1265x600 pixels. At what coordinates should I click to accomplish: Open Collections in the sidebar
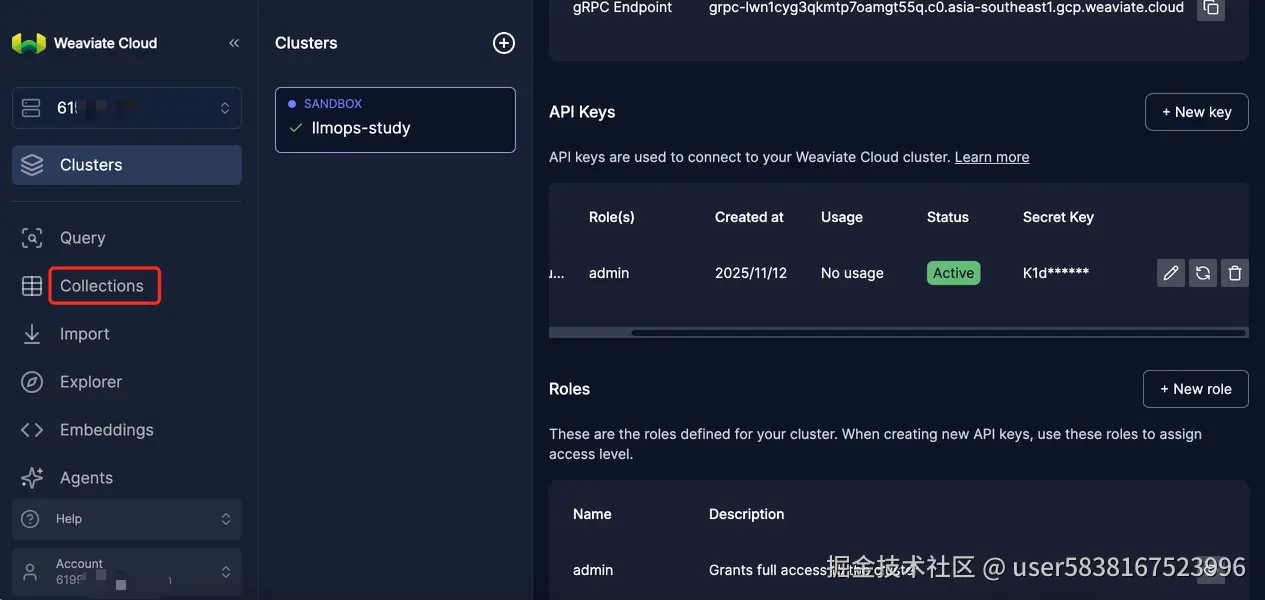[x=104, y=286]
